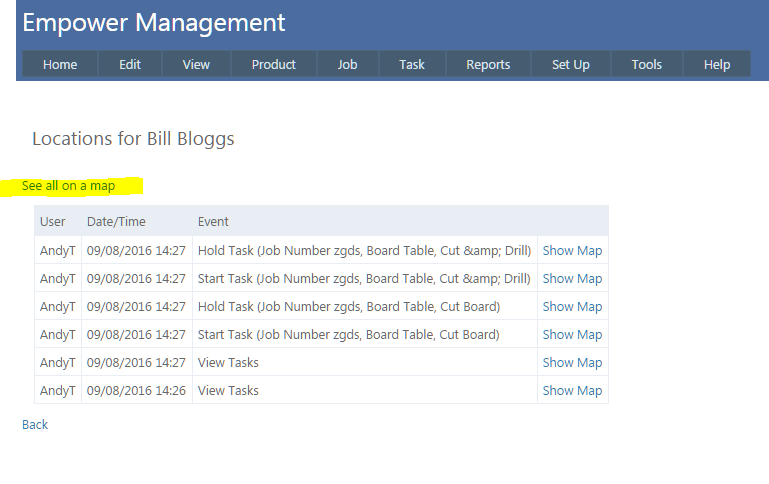
Task: Open the Job menu
Action: tap(347, 64)
